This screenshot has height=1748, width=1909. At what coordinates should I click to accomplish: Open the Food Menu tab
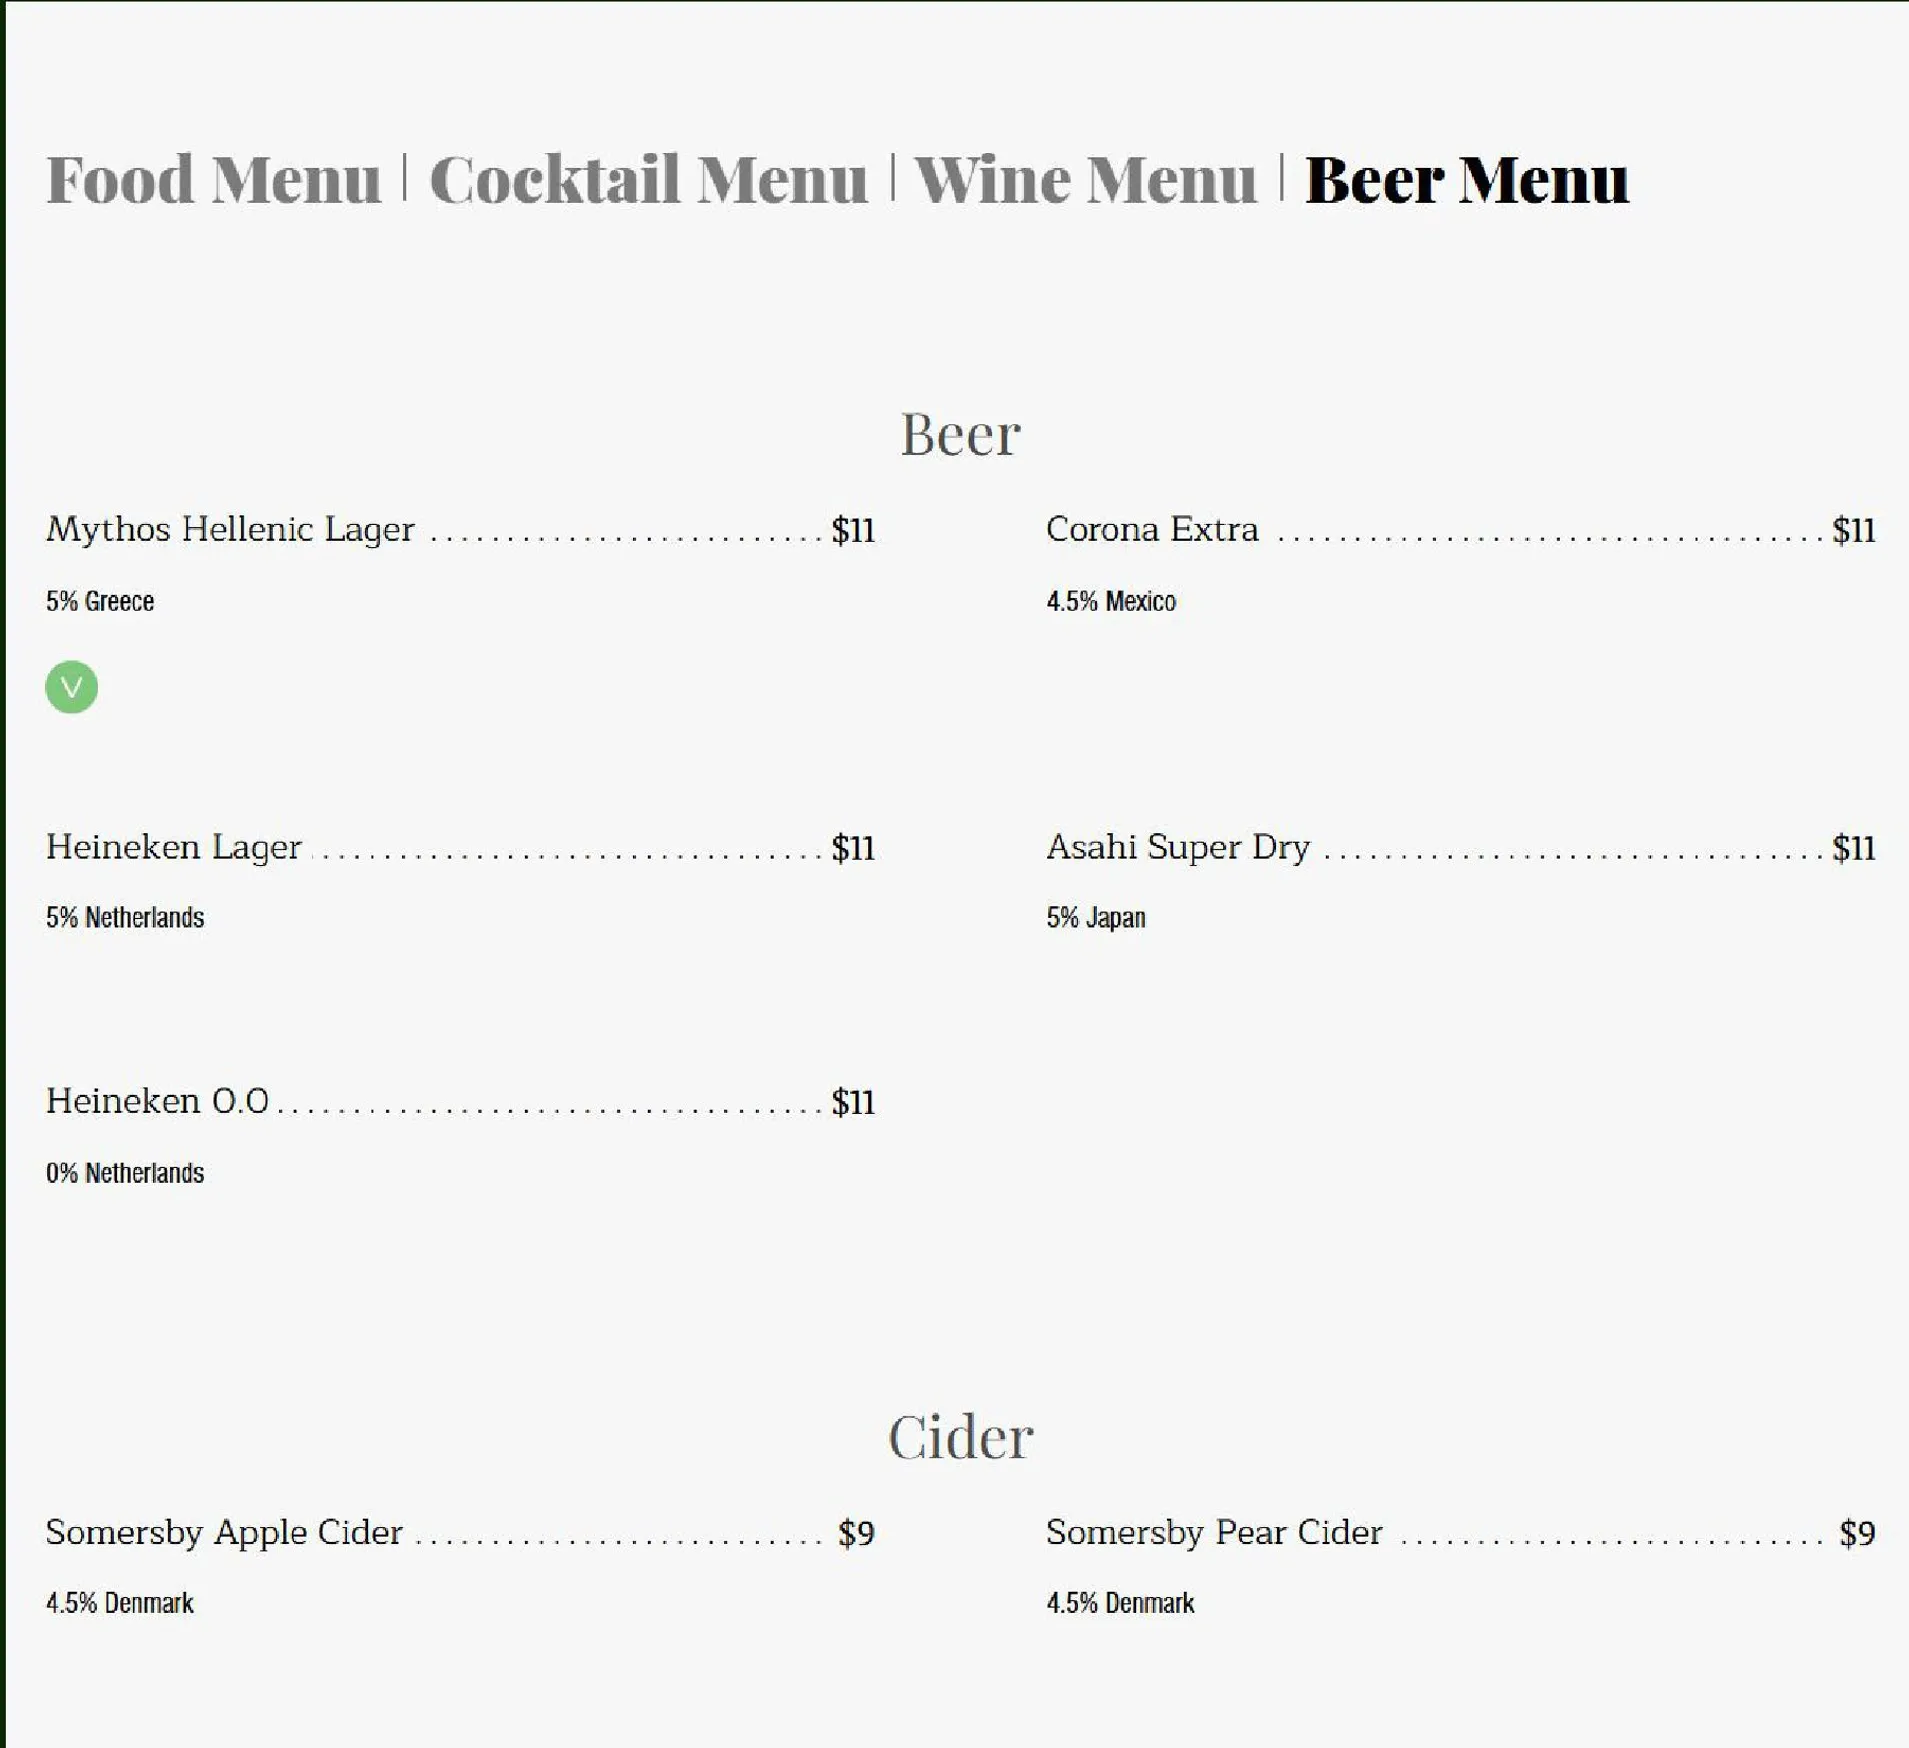[214, 180]
